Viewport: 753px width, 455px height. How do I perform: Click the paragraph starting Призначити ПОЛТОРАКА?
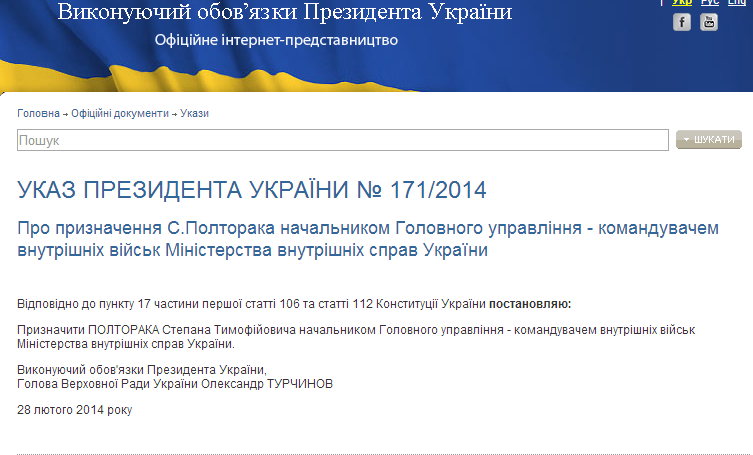(356, 337)
